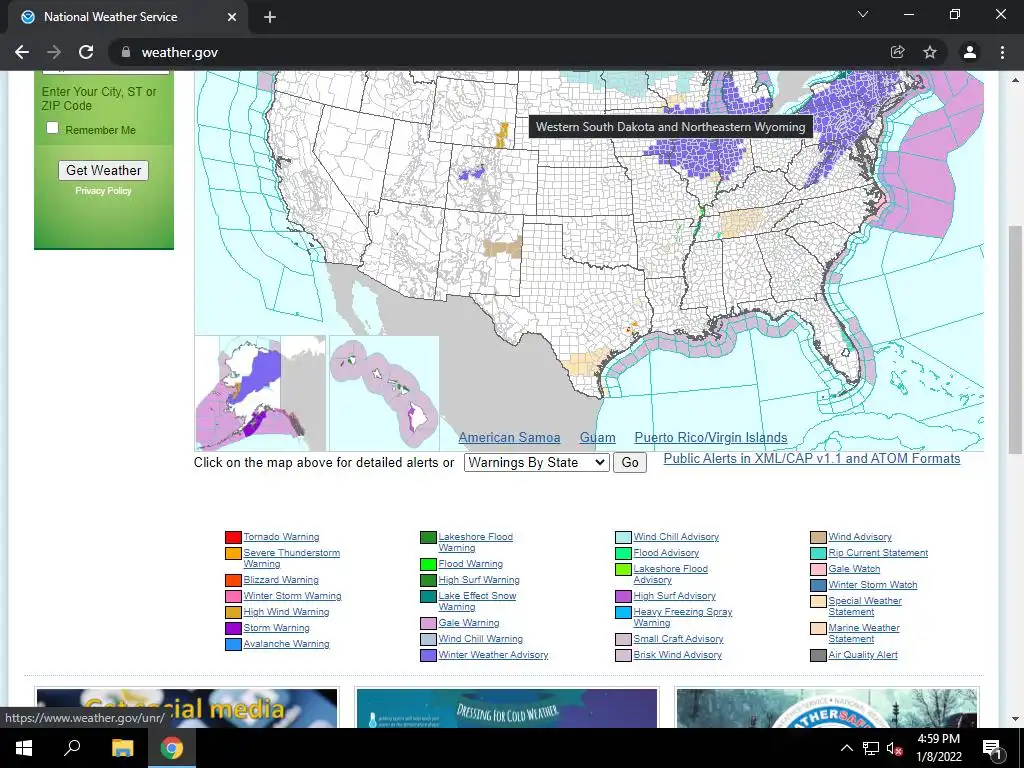Image resolution: width=1024 pixels, height=768 pixels.
Task: Open the Puerto Rico/Virgin Islands link
Action: [711, 438]
